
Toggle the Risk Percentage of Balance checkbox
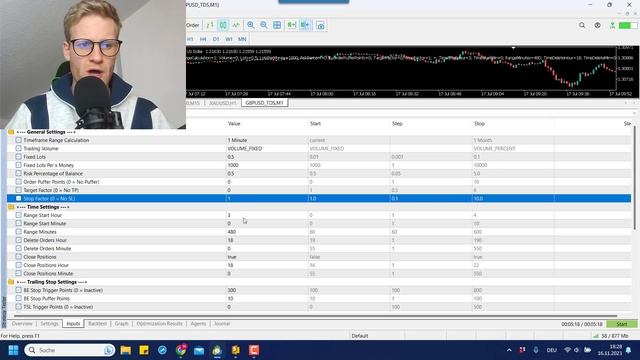click(18, 173)
